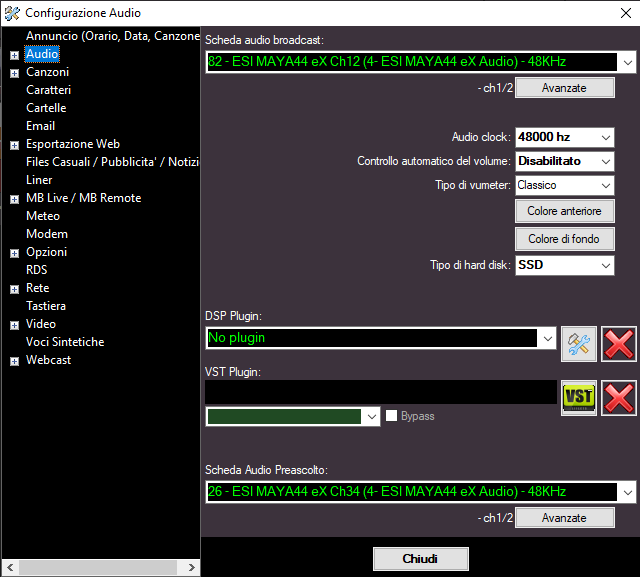Enable the VST Bypass checkbox

click(x=392, y=416)
